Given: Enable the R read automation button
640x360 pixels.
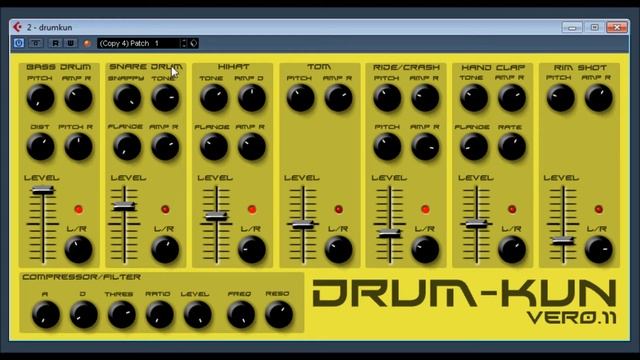Looking at the screenshot, I should [55, 43].
